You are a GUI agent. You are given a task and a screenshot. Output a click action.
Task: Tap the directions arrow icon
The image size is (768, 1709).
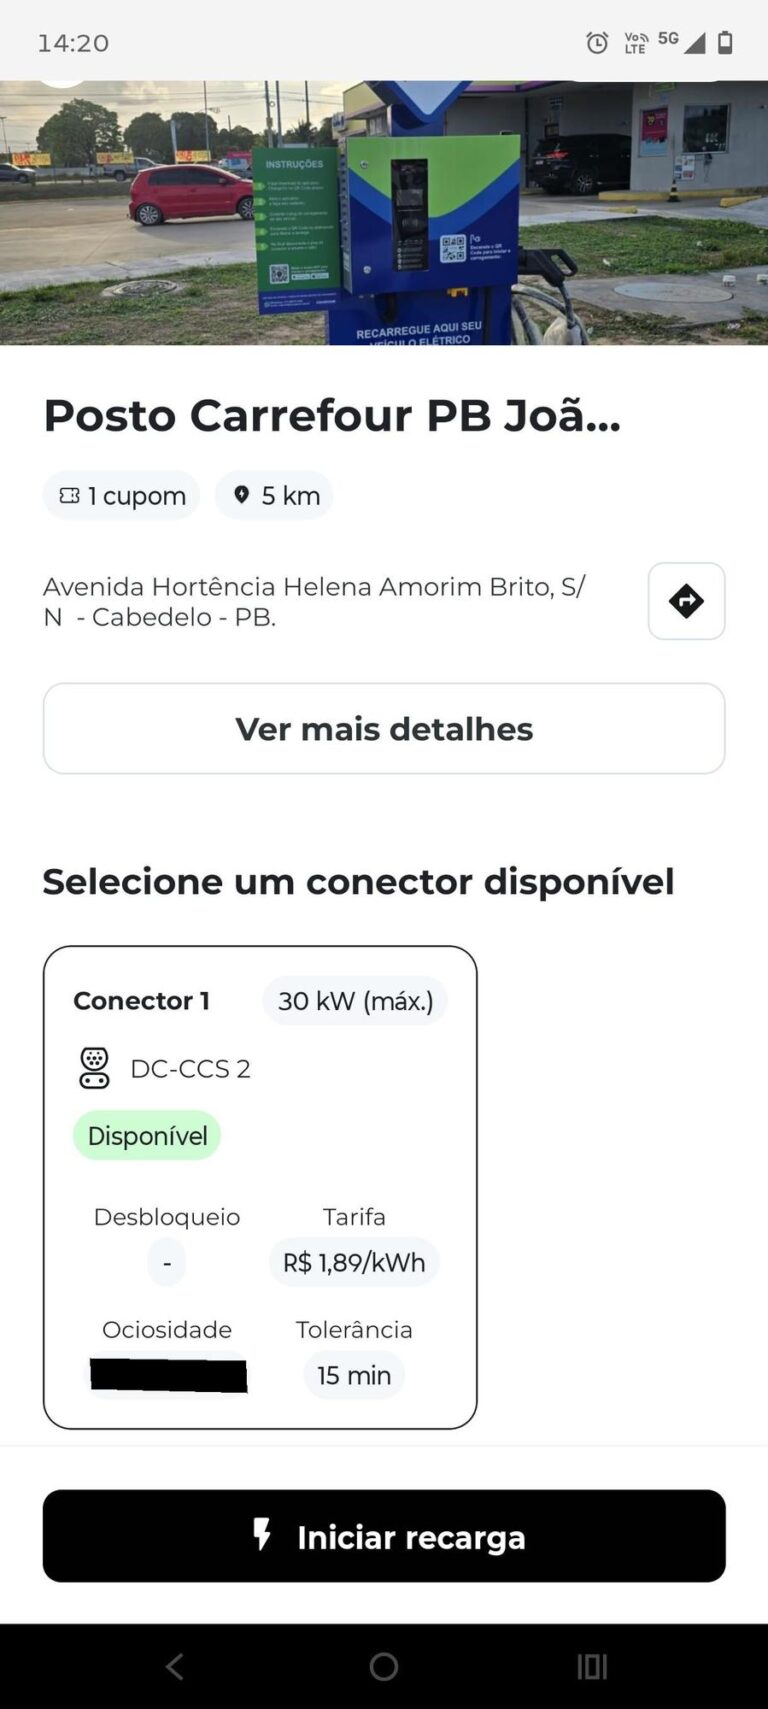(686, 601)
